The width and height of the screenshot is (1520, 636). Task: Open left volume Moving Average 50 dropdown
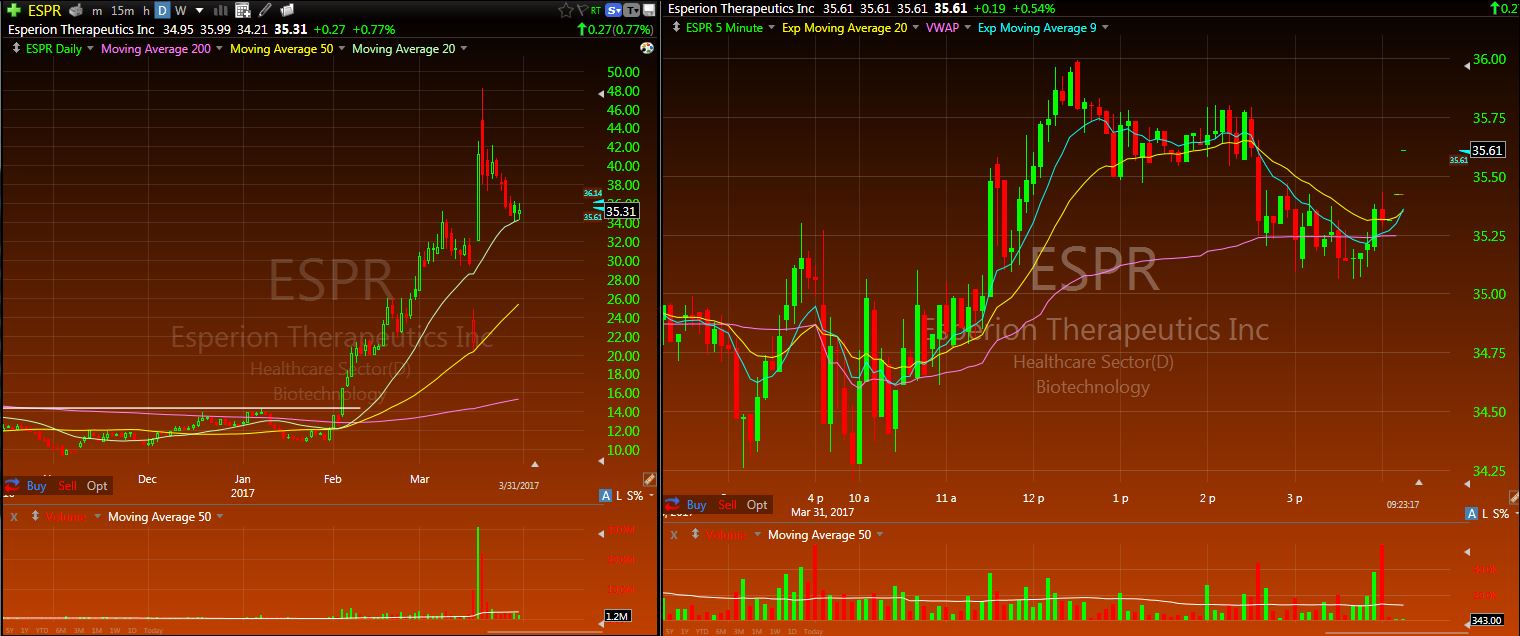[x=219, y=517]
